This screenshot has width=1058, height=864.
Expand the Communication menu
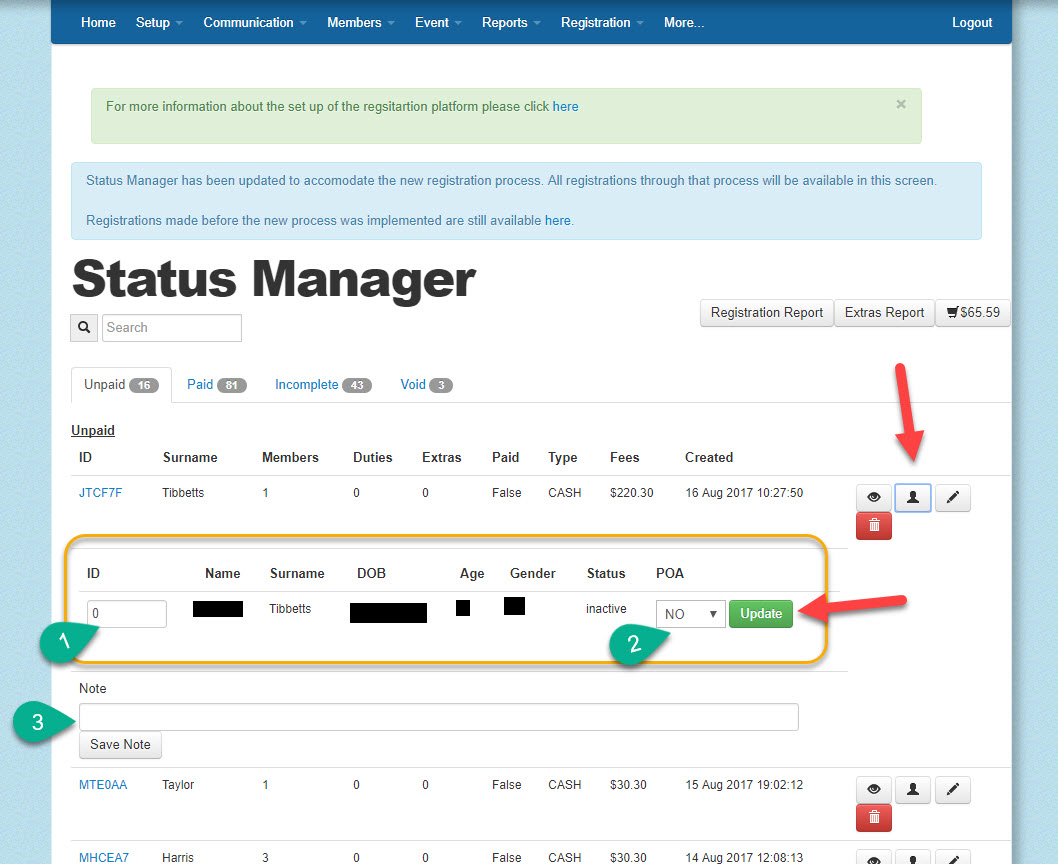pyautogui.click(x=254, y=22)
